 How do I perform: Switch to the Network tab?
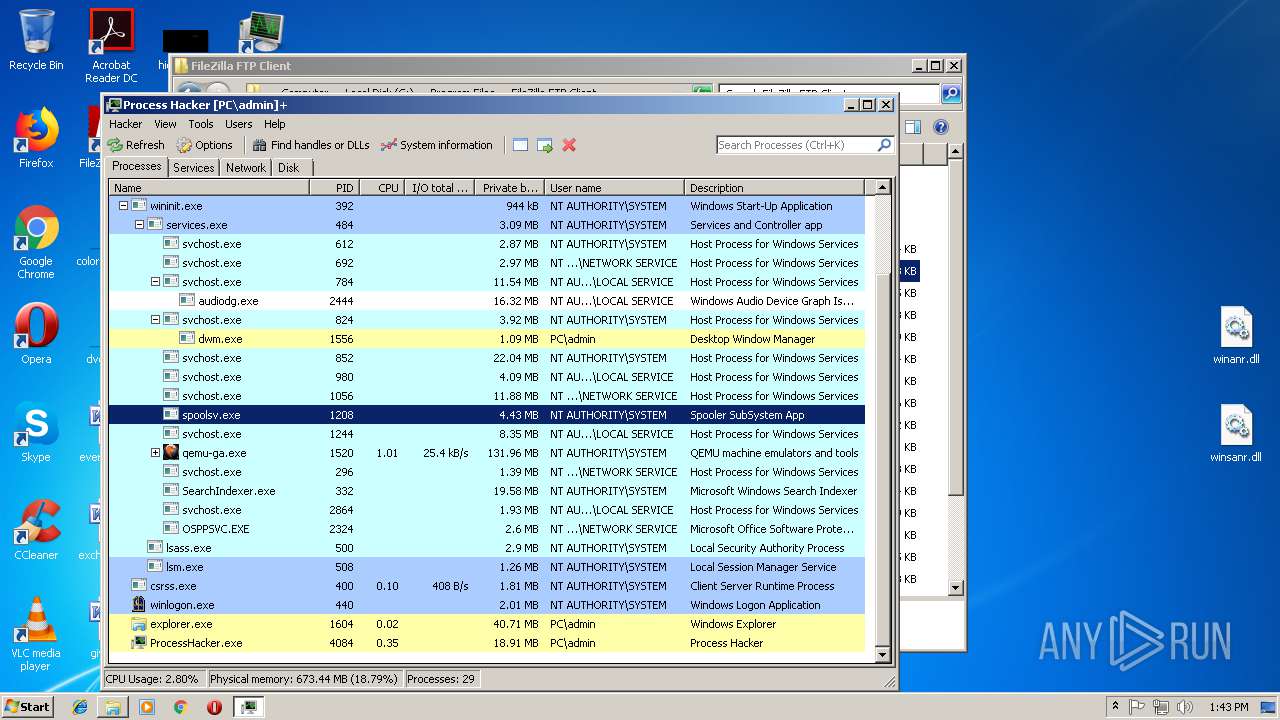[246, 168]
